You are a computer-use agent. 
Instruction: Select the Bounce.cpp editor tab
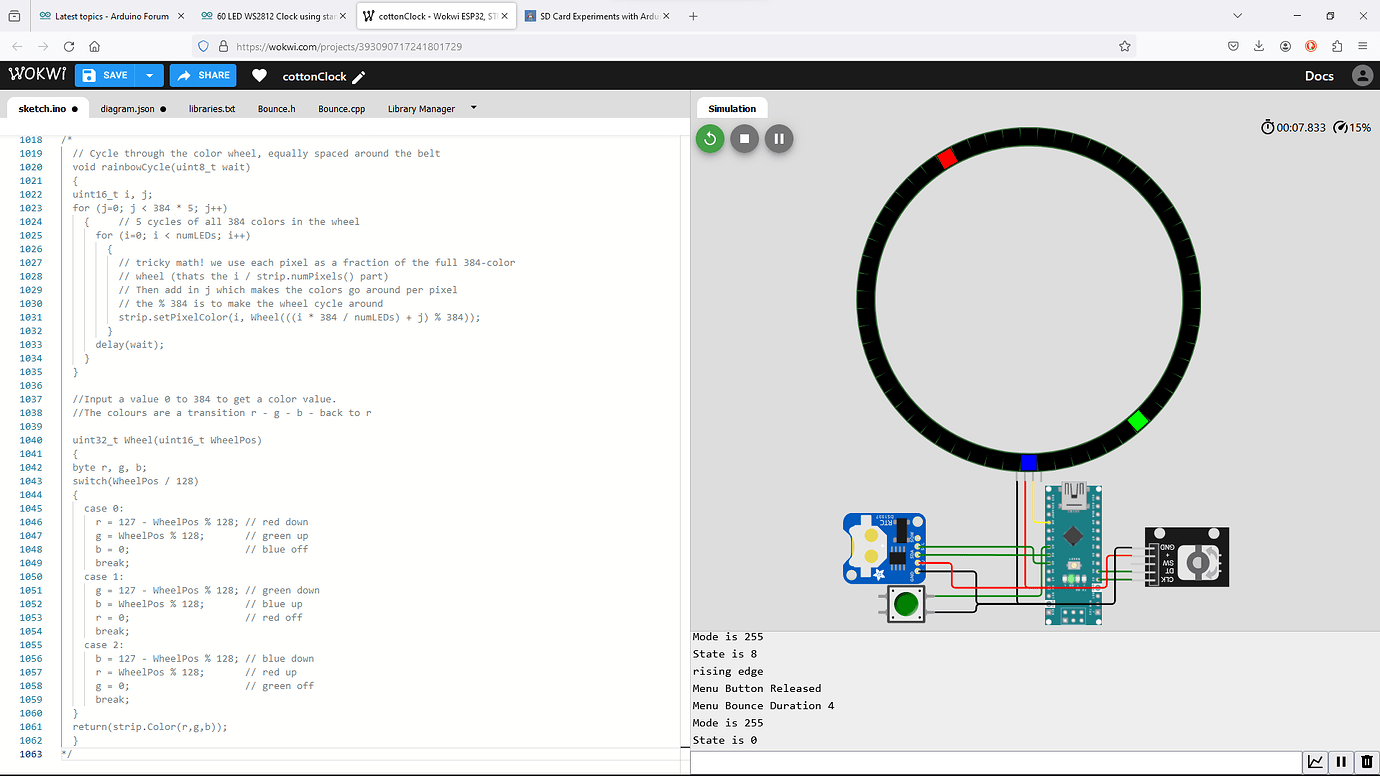tap(340, 109)
